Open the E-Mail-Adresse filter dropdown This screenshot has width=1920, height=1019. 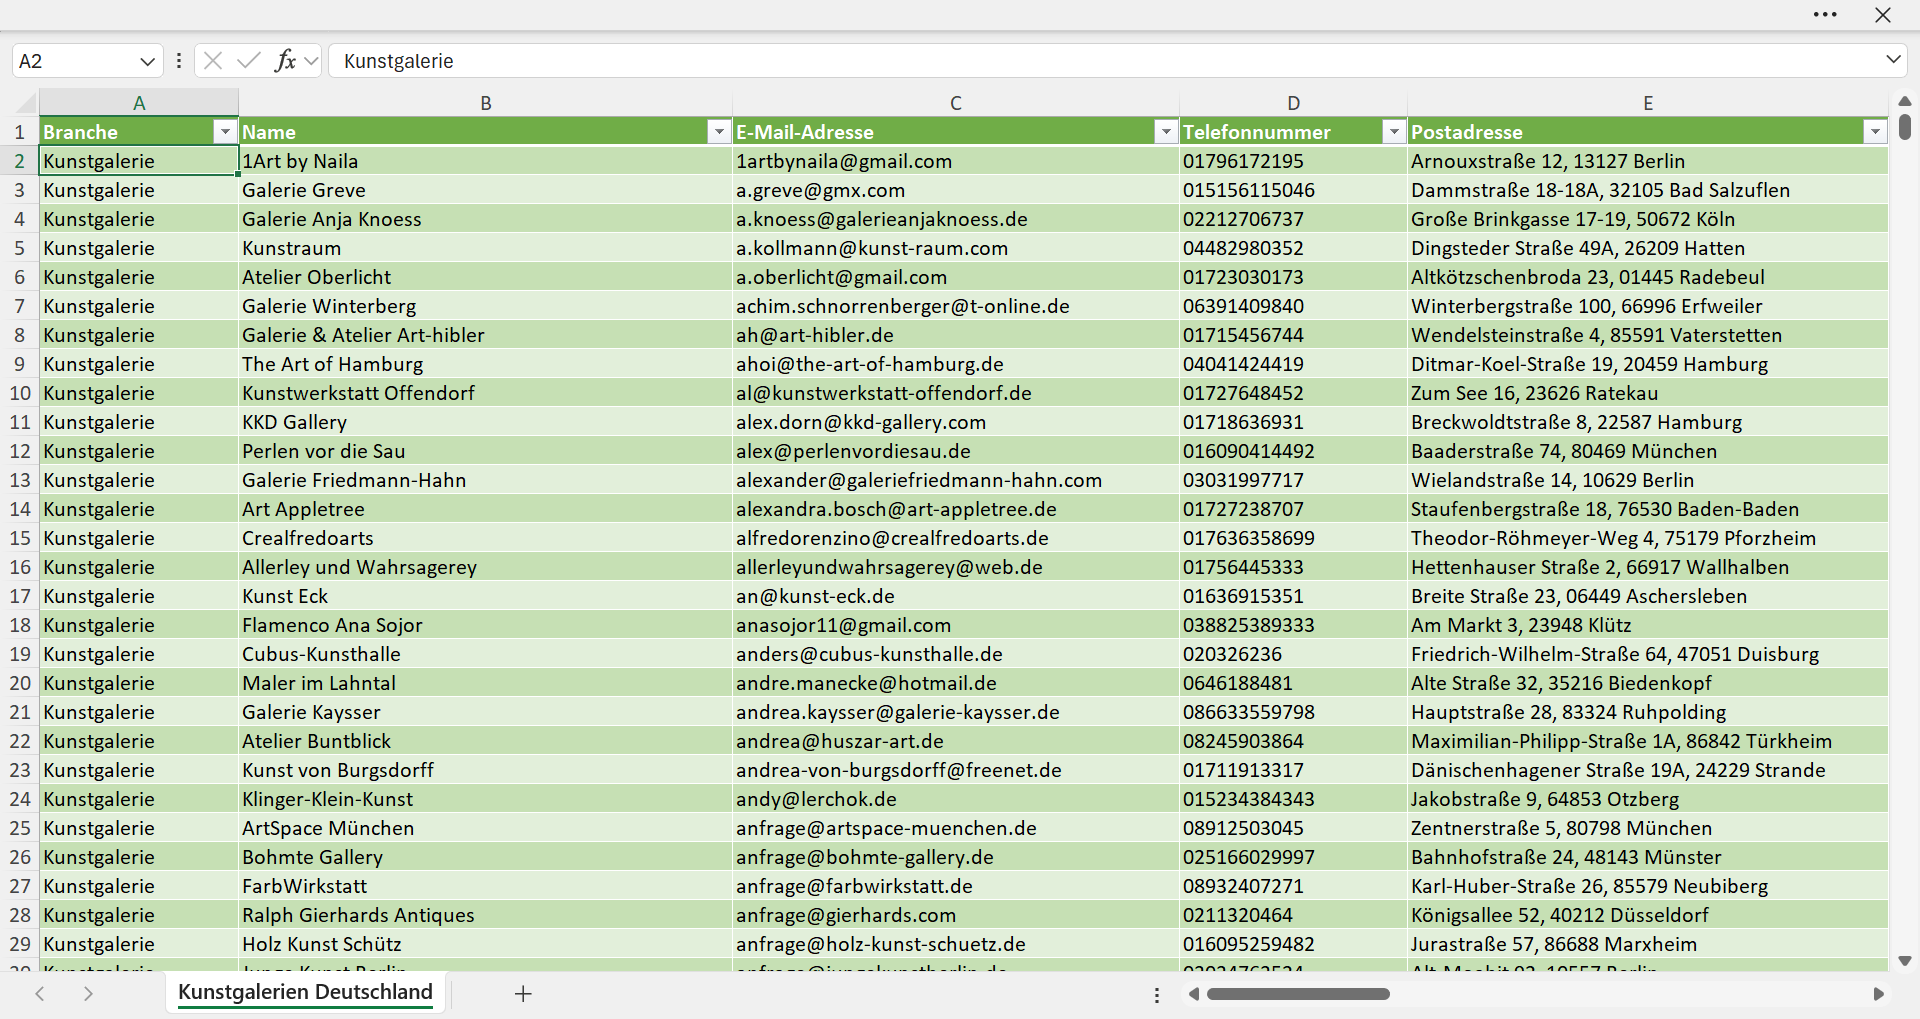[1166, 132]
